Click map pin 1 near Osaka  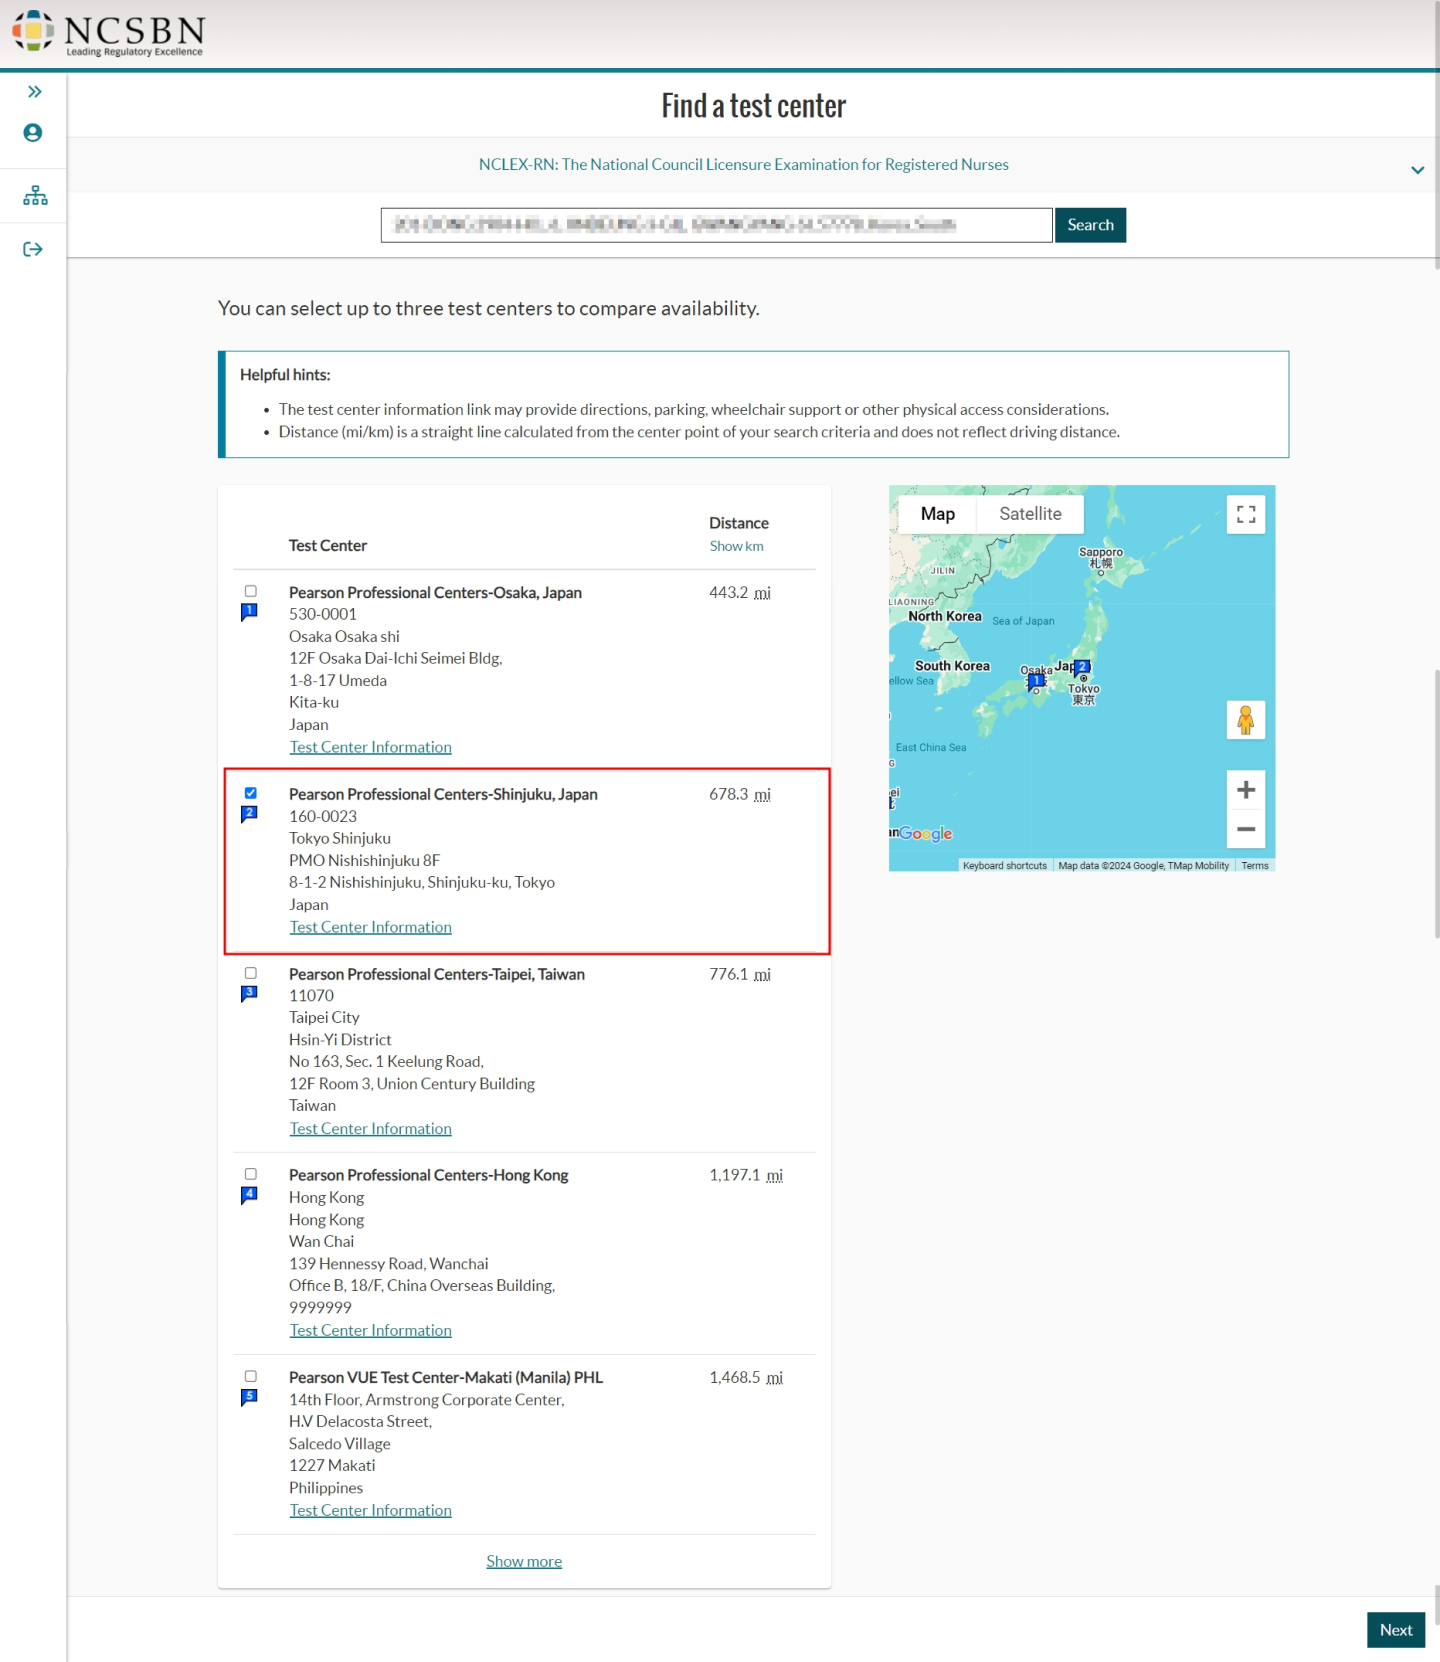1036,683
